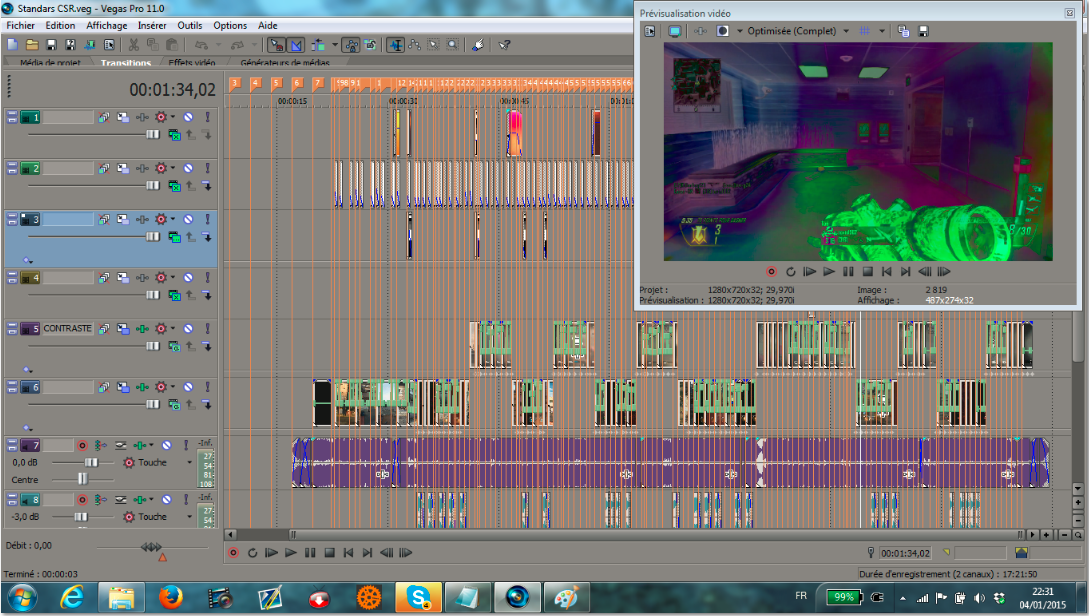Select the Zoom edit tool magnifier

pos(452,44)
